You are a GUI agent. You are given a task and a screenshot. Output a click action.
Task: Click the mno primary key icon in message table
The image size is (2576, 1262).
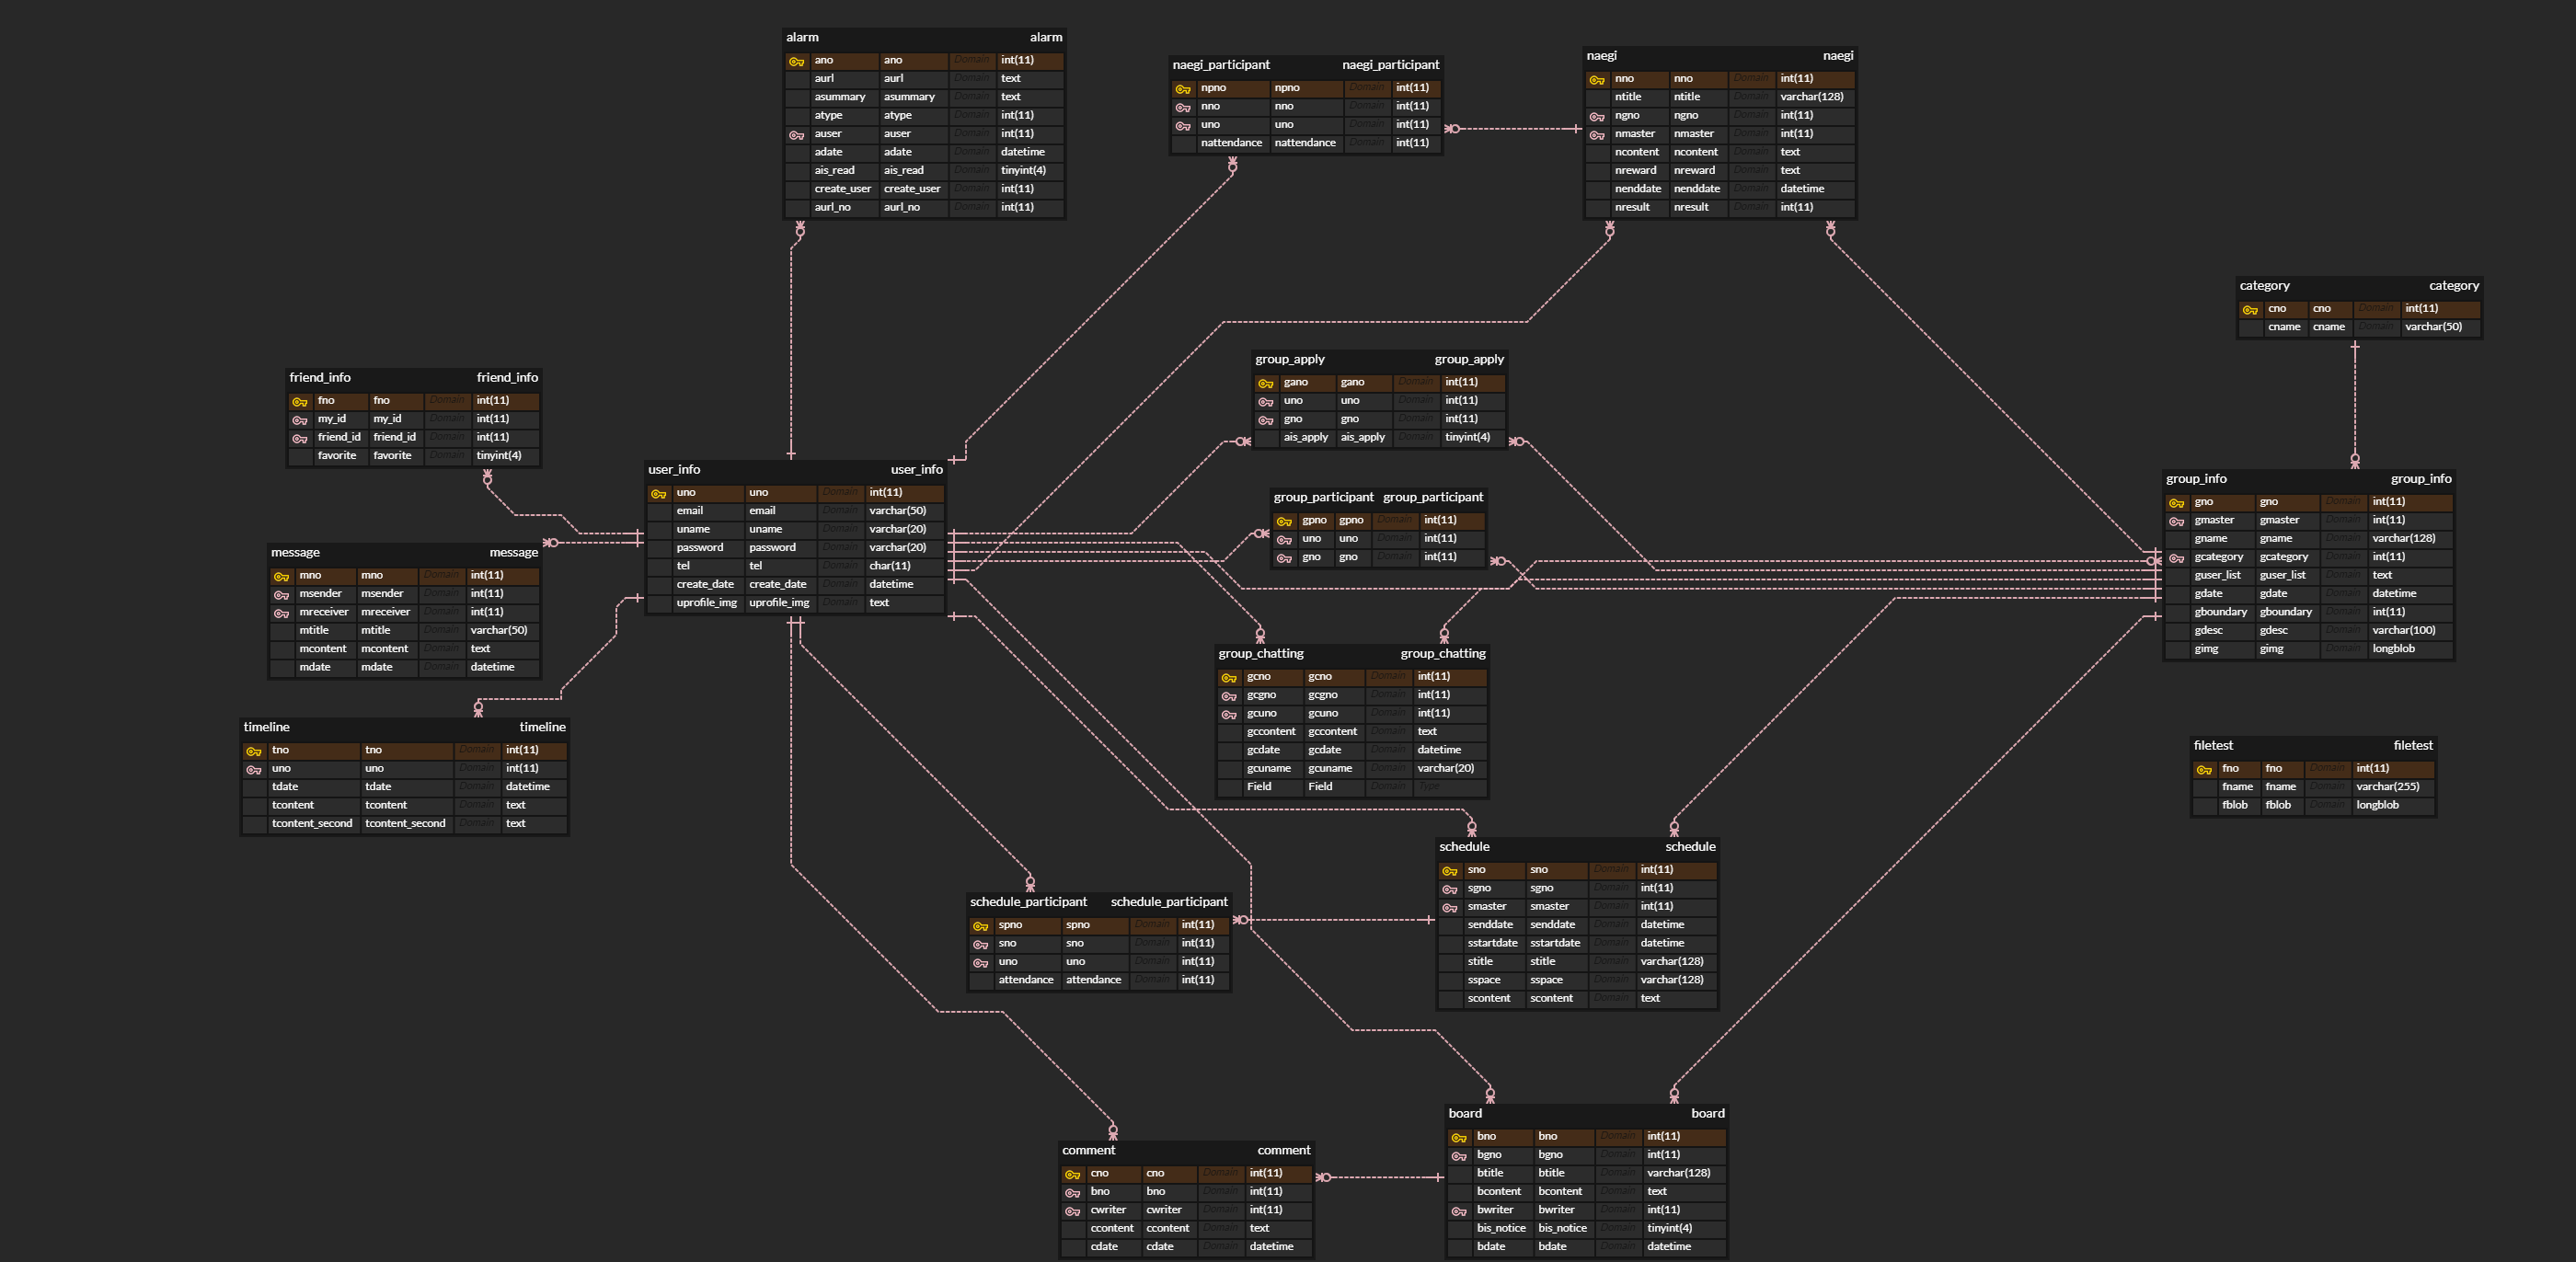tap(282, 577)
